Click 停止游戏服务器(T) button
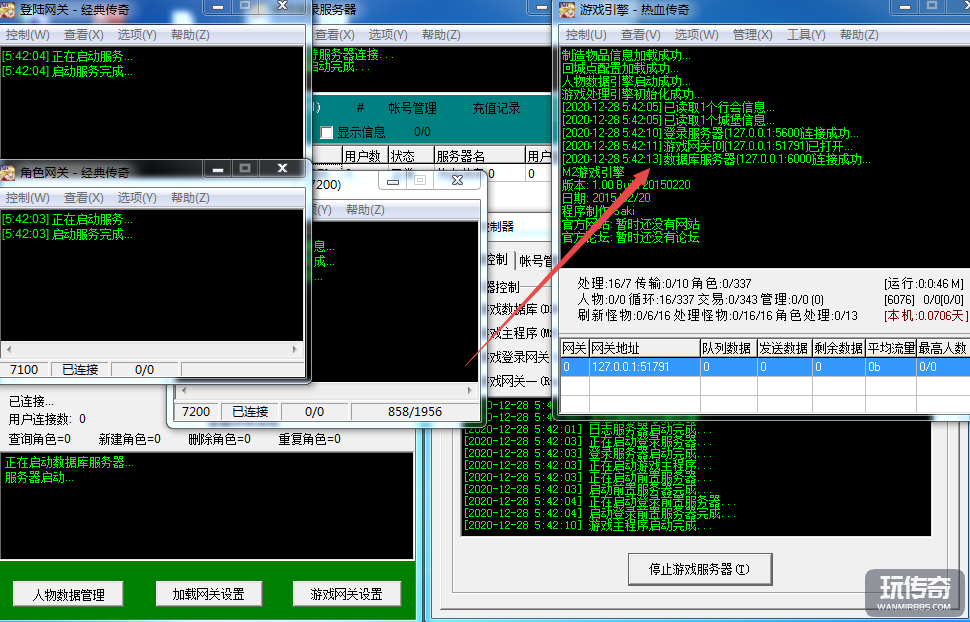The width and height of the screenshot is (970, 622). (700, 569)
